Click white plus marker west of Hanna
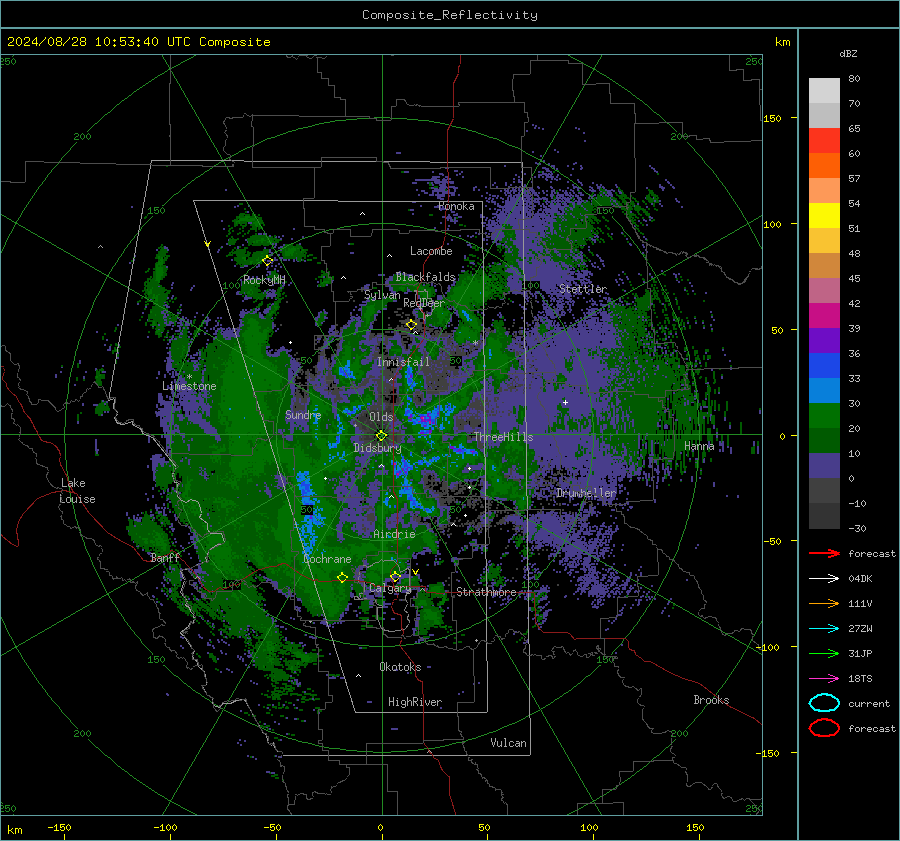 [x=565, y=402]
